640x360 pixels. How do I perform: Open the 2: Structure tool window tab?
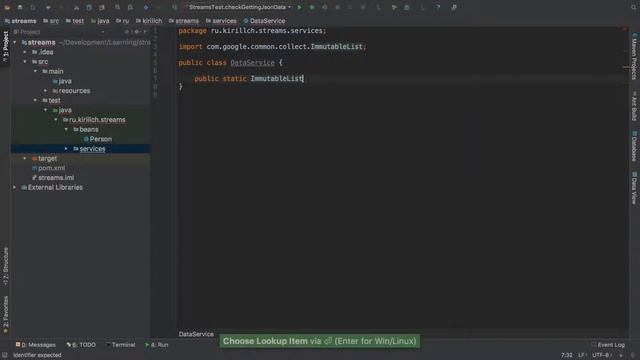[5, 266]
